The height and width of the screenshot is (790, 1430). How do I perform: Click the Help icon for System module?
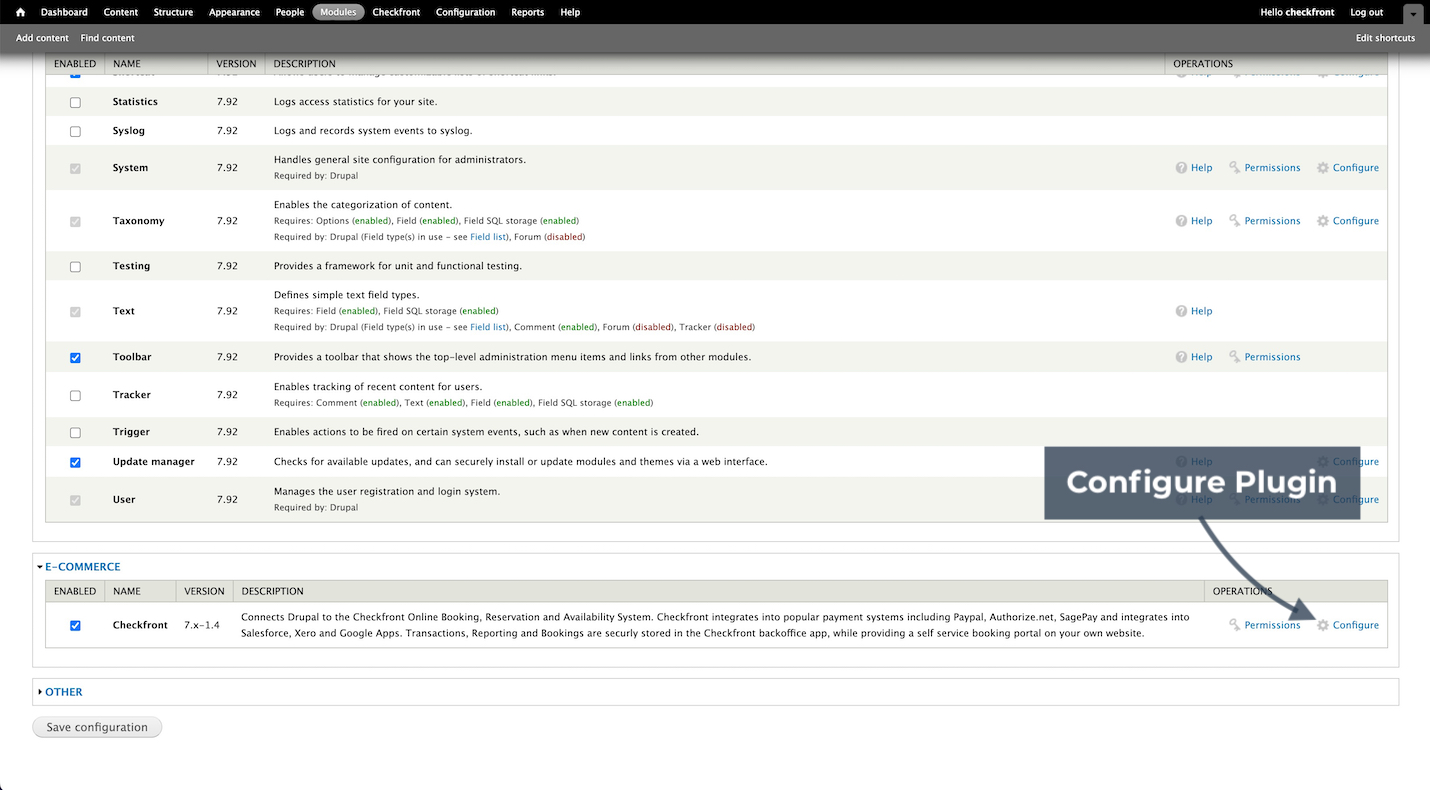coord(1182,168)
